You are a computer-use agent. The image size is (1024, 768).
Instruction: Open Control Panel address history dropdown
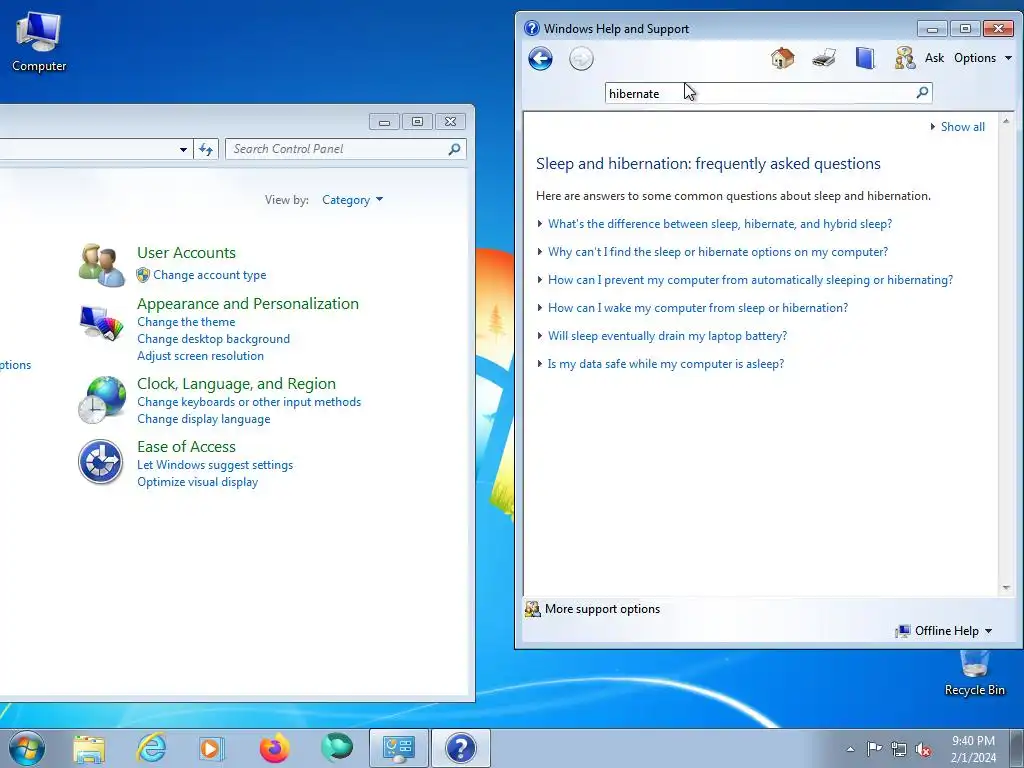click(183, 150)
